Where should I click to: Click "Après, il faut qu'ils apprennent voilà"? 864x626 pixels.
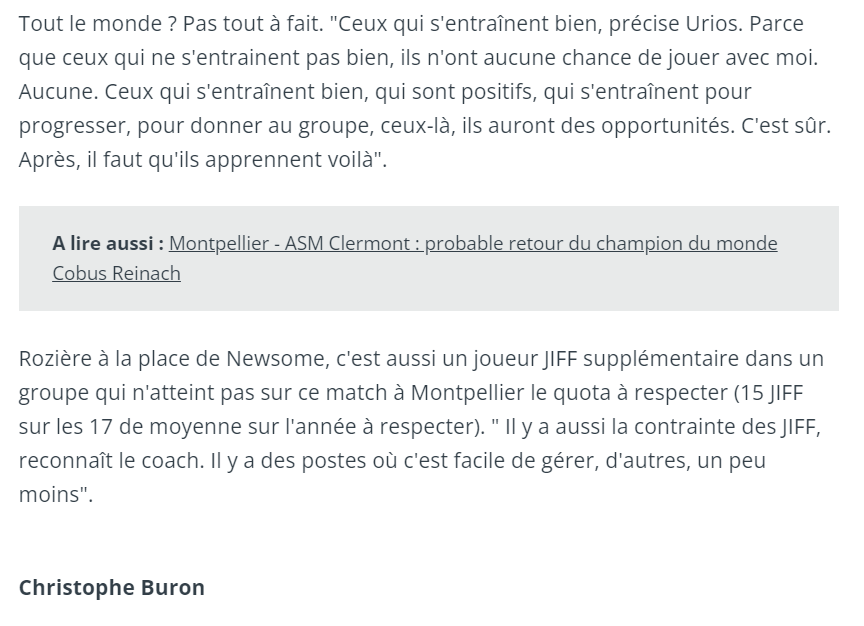pyautogui.click(x=198, y=160)
